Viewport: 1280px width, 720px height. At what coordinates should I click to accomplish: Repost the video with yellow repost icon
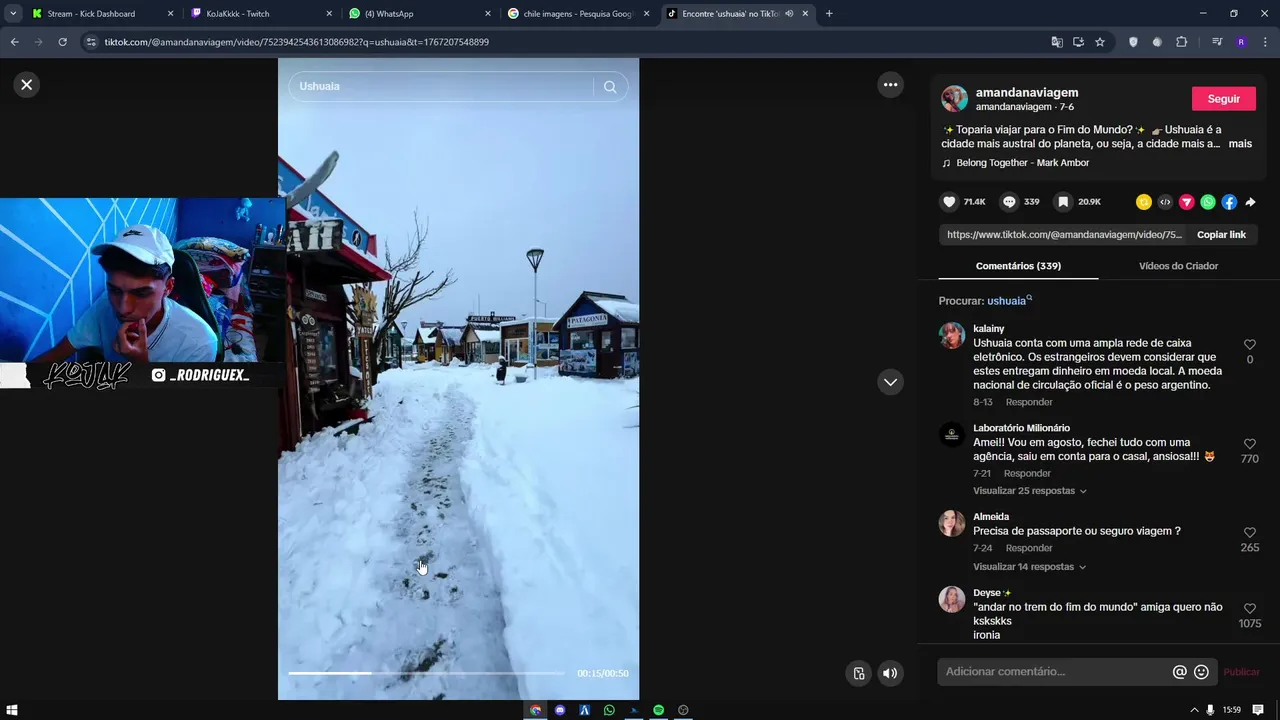[1144, 202]
